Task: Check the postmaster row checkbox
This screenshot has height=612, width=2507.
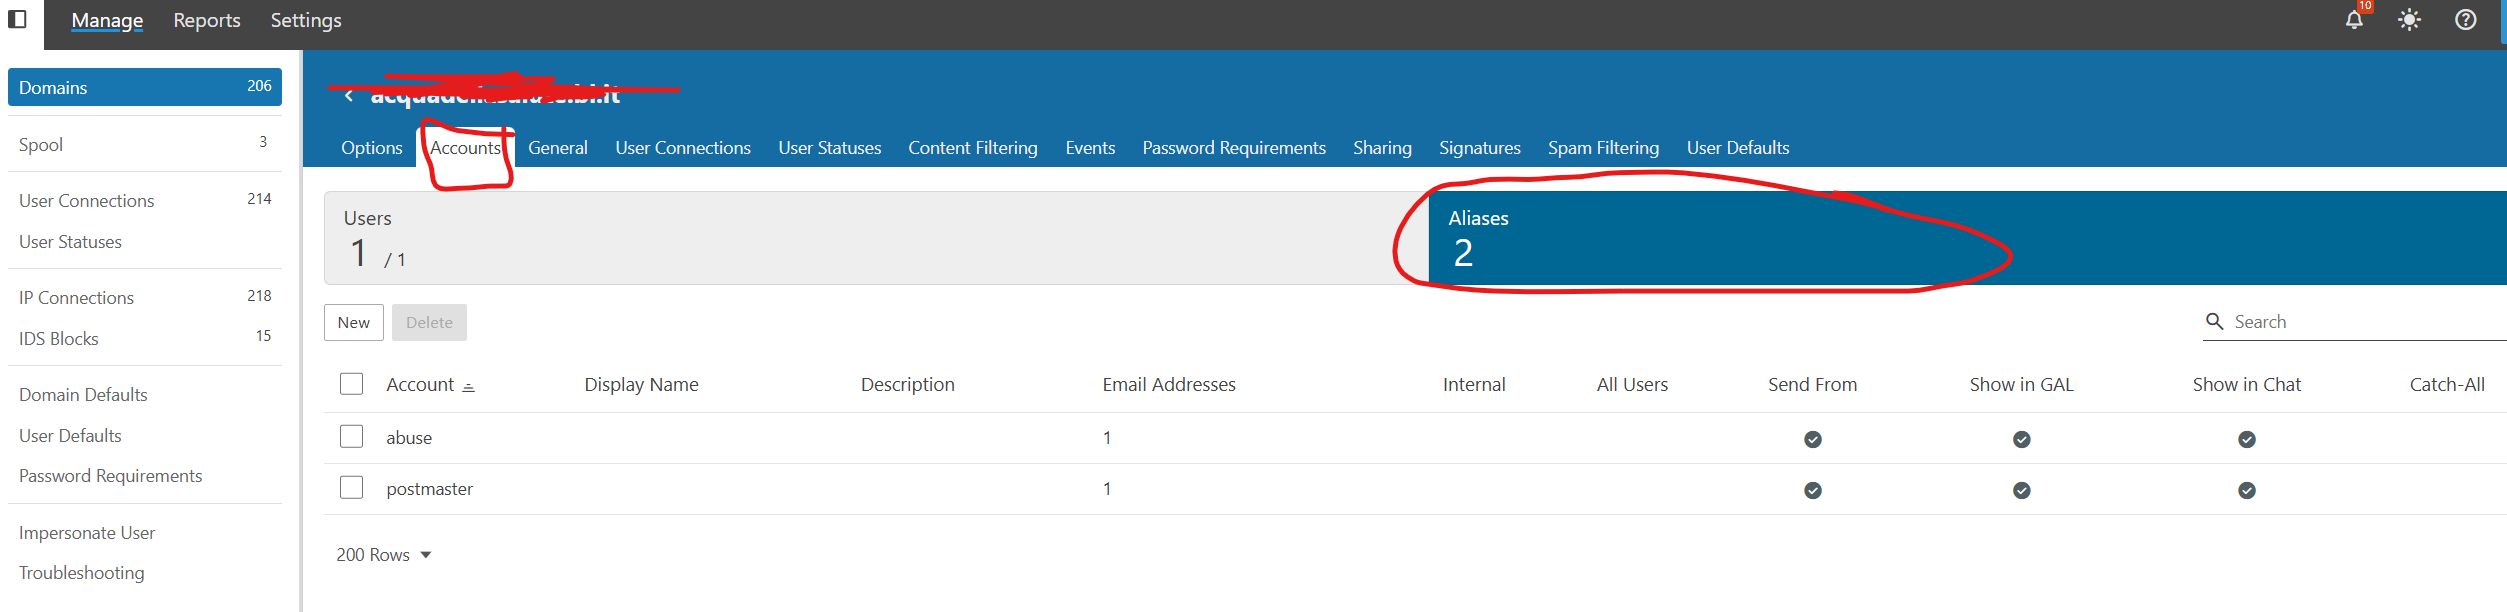Action: pos(351,488)
